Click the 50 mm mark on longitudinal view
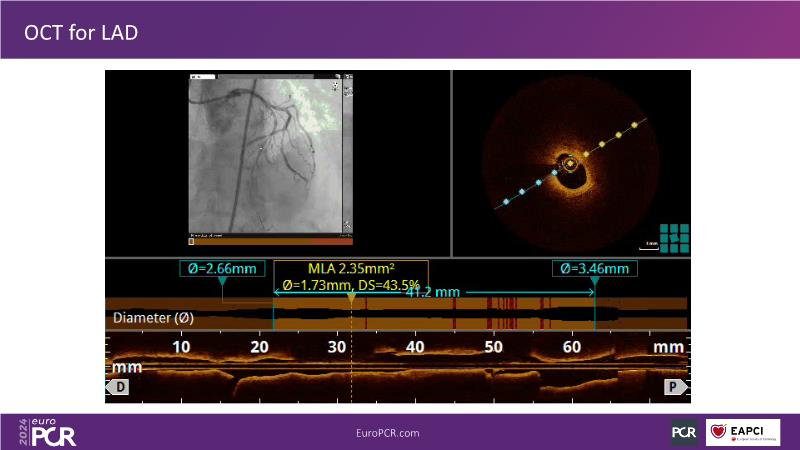Image resolution: width=800 pixels, height=450 pixels. click(493, 347)
